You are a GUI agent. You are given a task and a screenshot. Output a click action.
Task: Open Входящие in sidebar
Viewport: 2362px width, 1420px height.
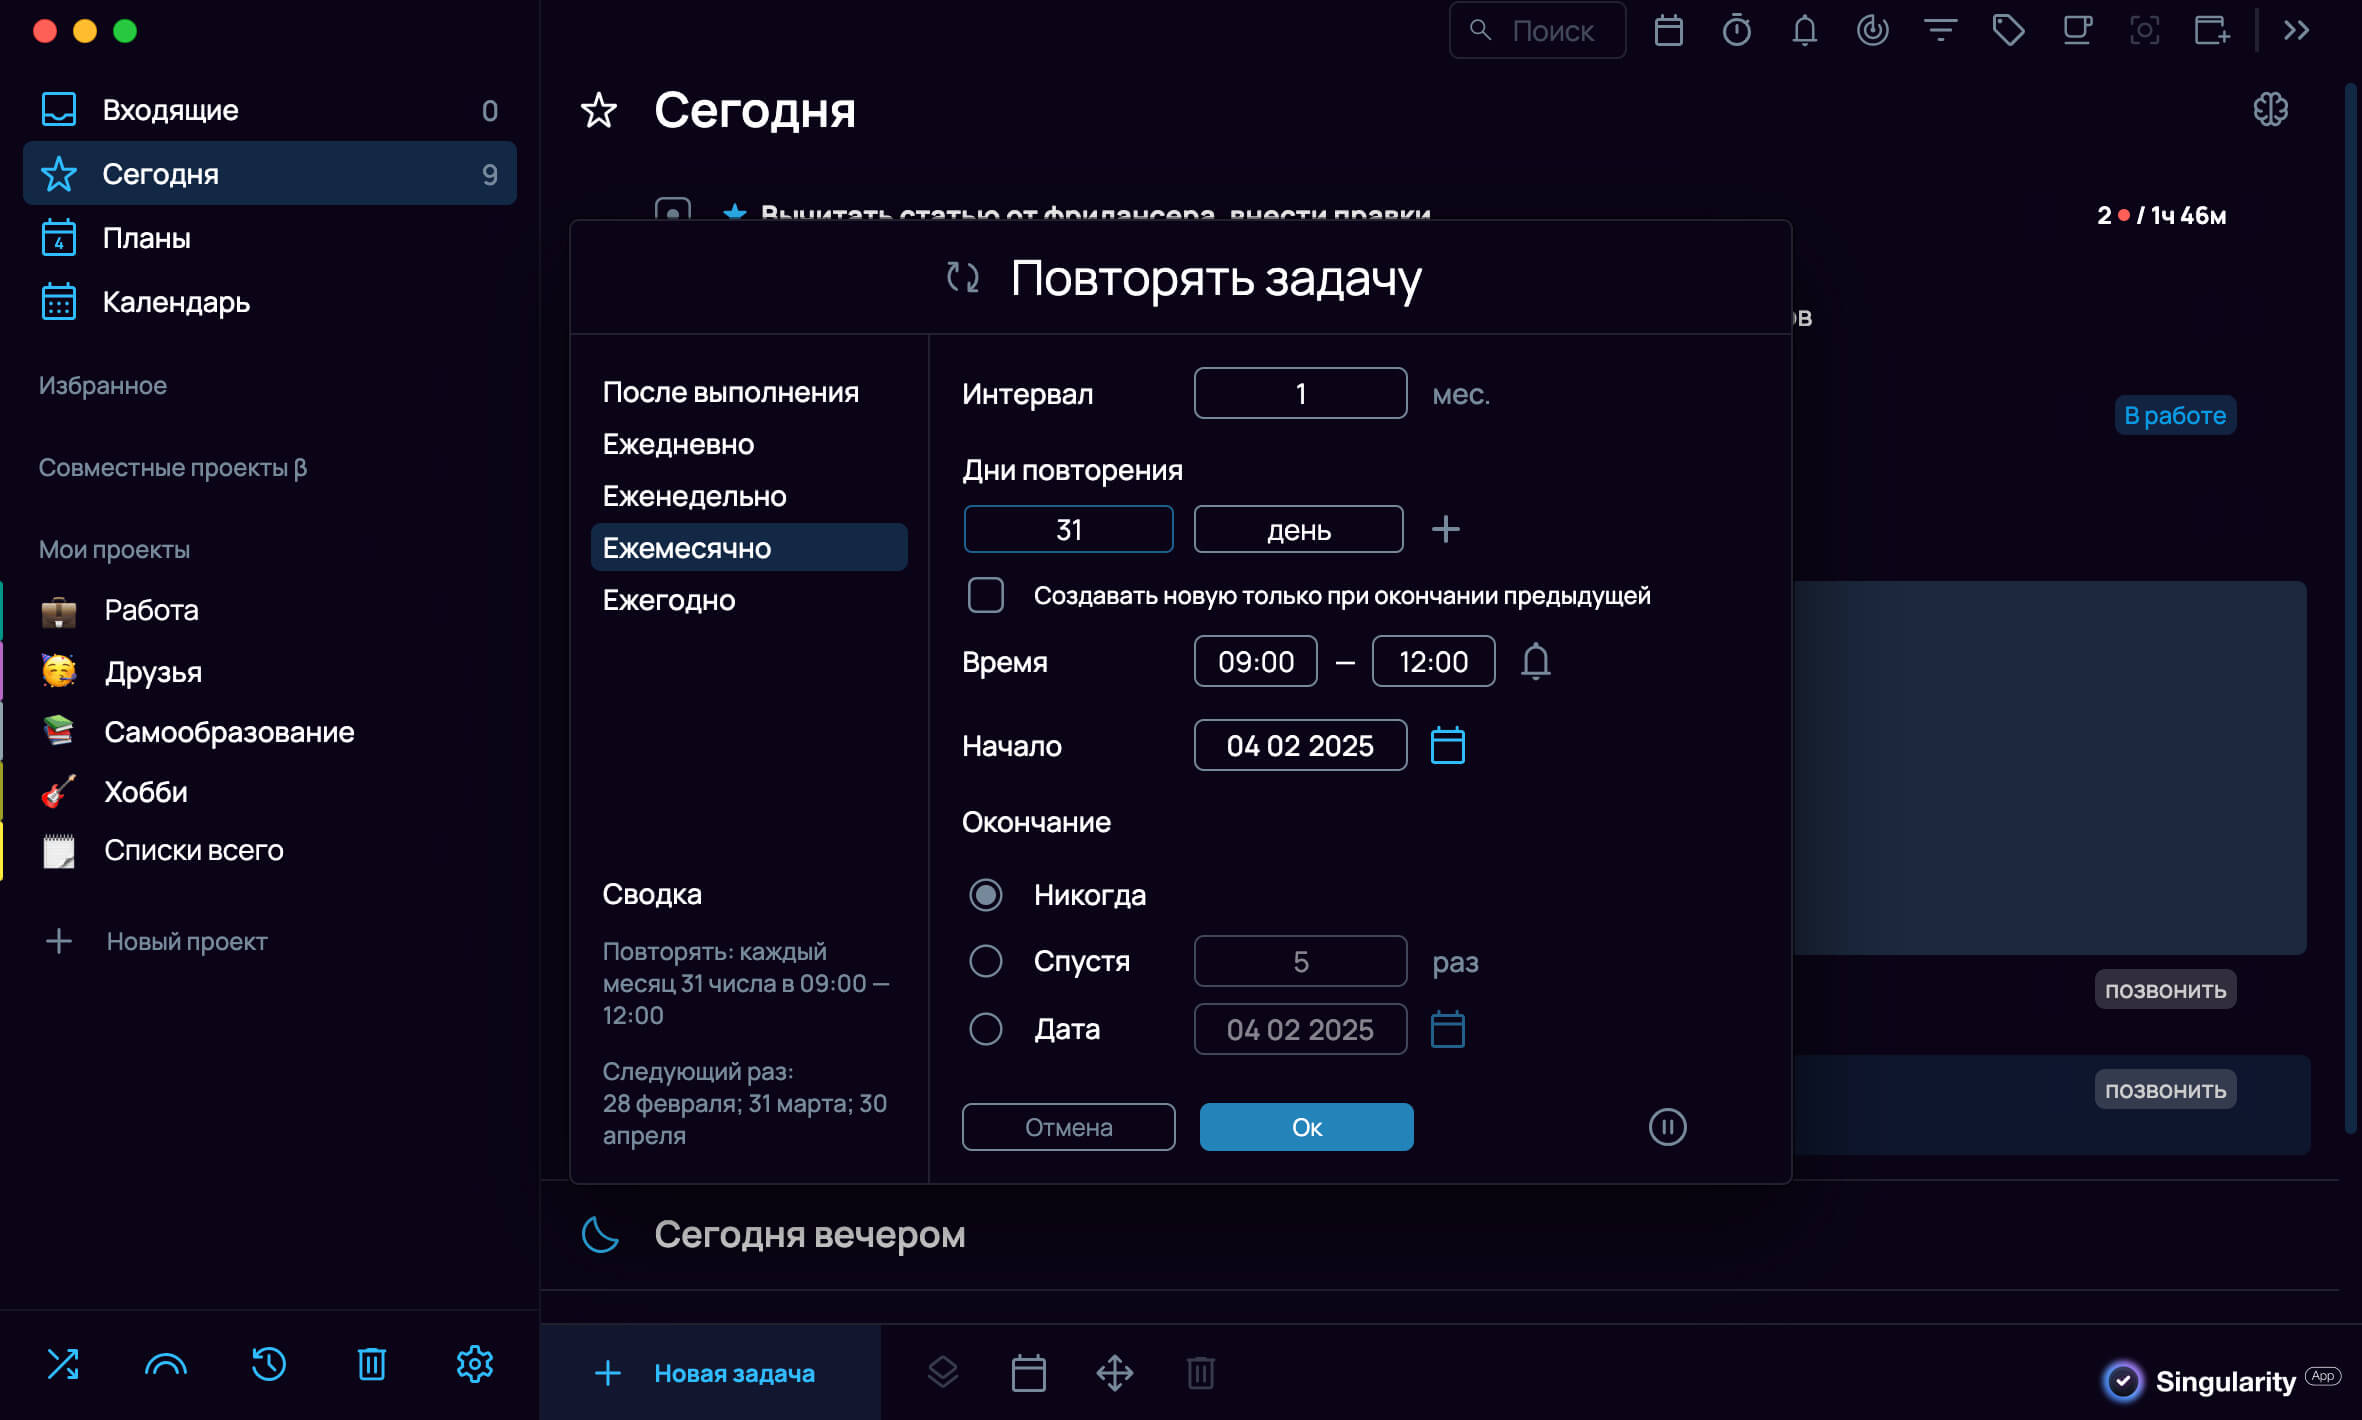click(x=269, y=110)
